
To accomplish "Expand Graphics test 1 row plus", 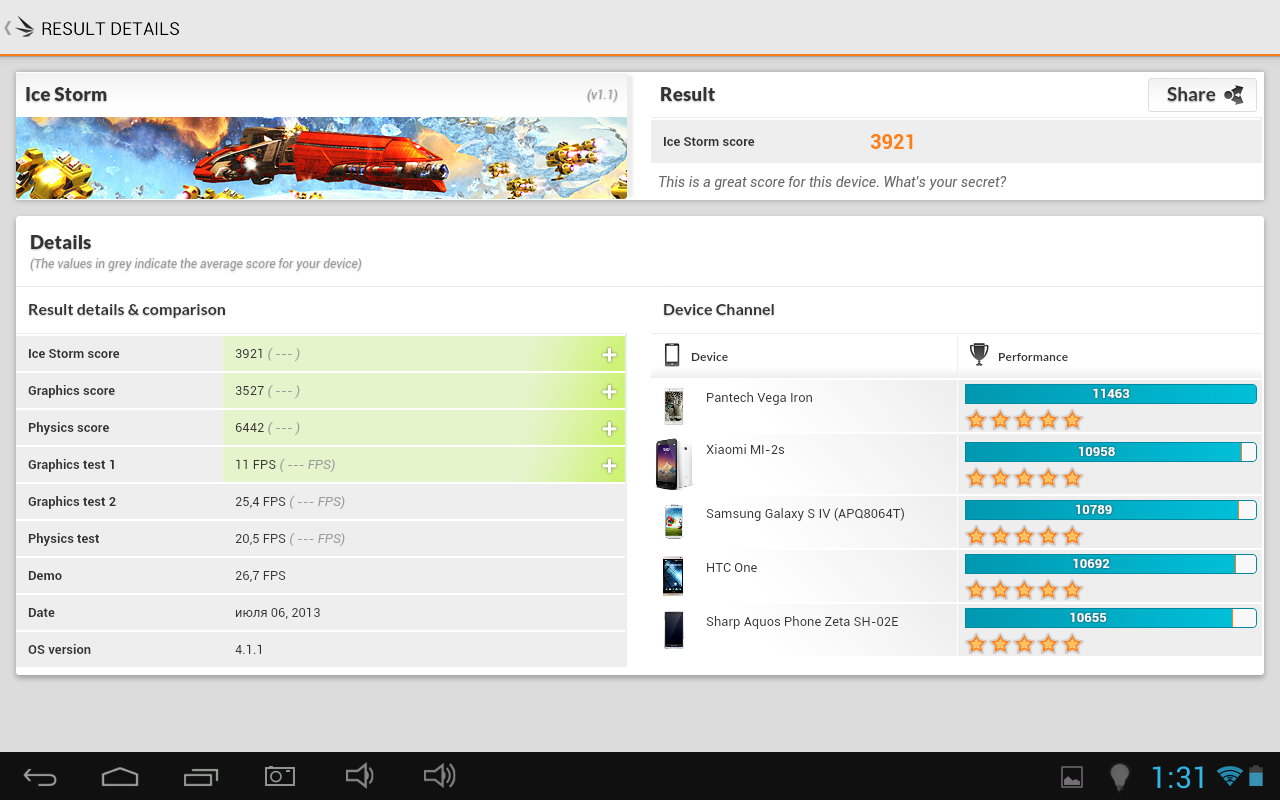I will pos(609,465).
